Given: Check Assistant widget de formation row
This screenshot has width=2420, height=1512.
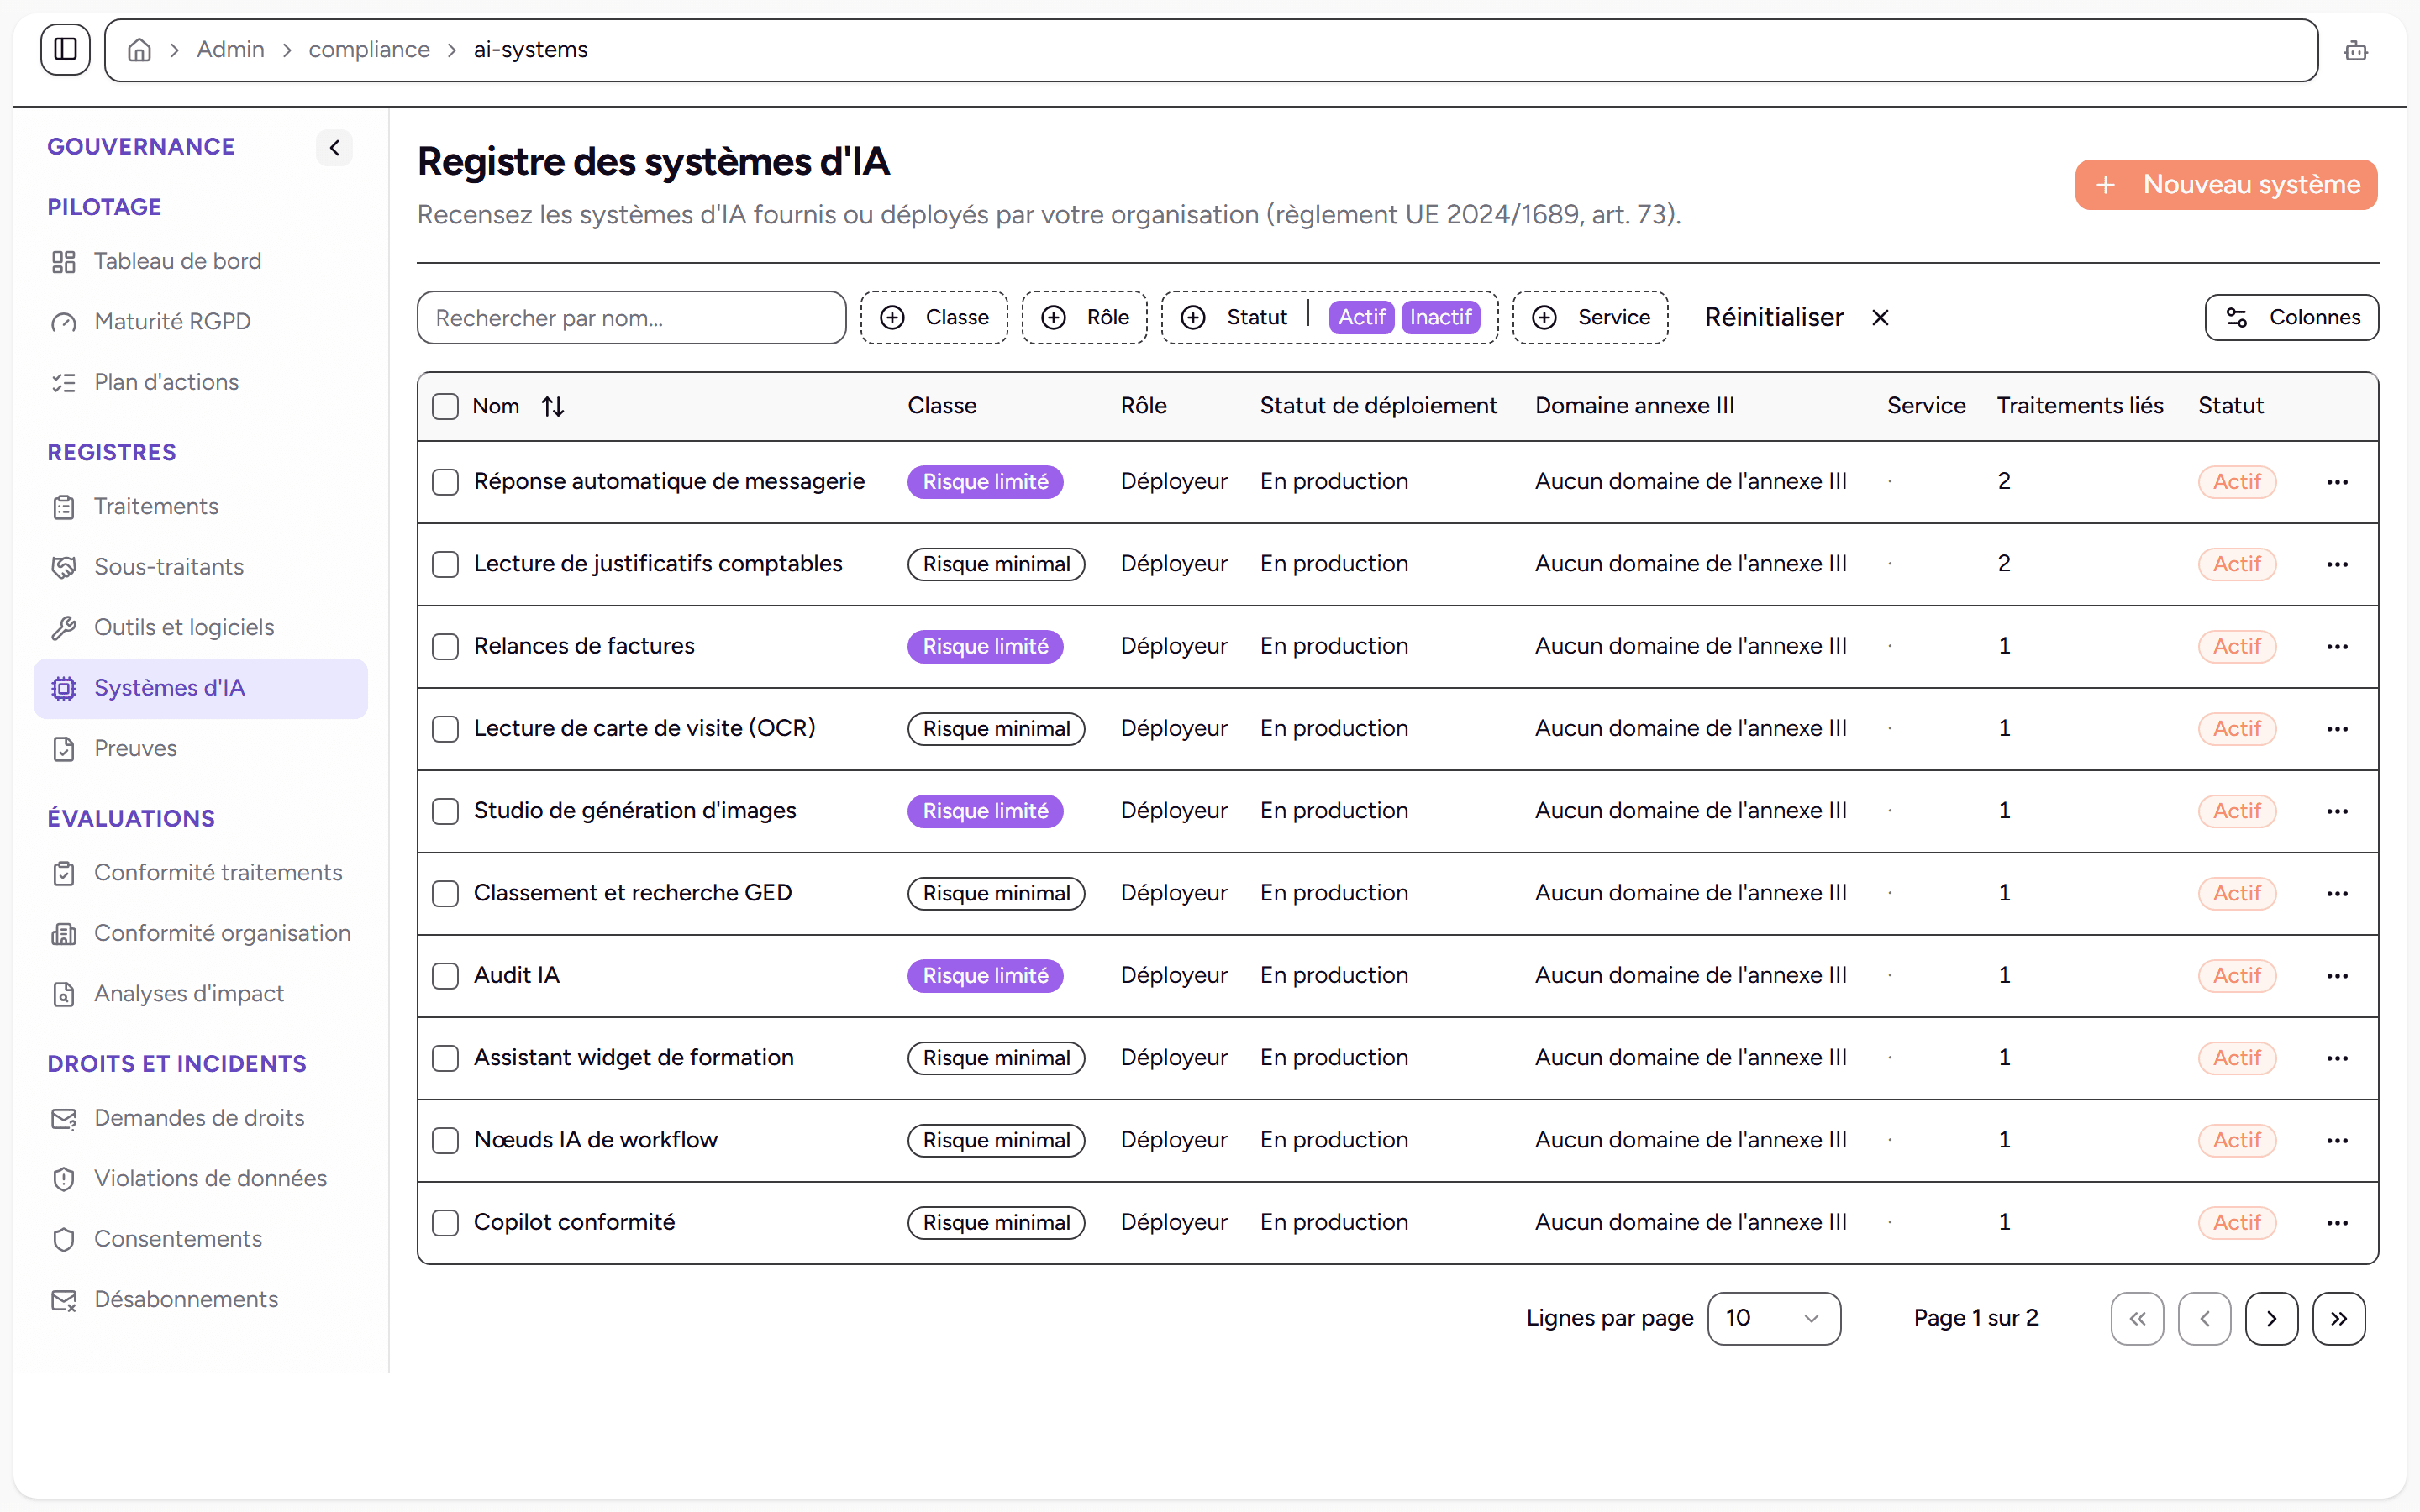Looking at the screenshot, I should (x=445, y=1058).
